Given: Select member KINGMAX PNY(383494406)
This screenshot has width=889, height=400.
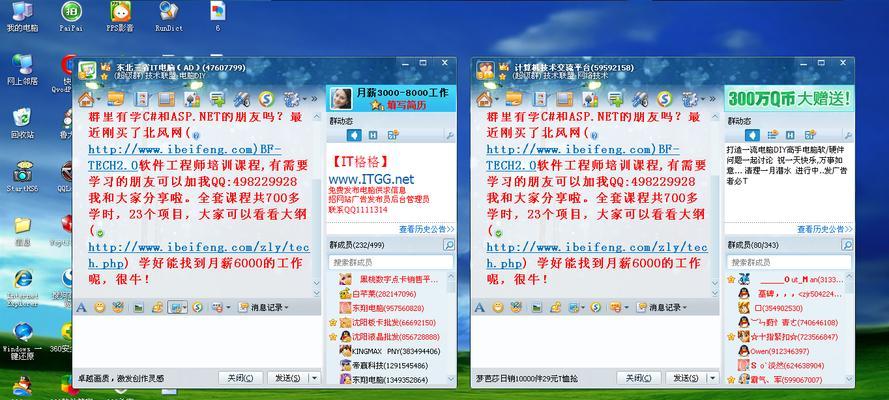Looking at the screenshot, I should point(390,351).
